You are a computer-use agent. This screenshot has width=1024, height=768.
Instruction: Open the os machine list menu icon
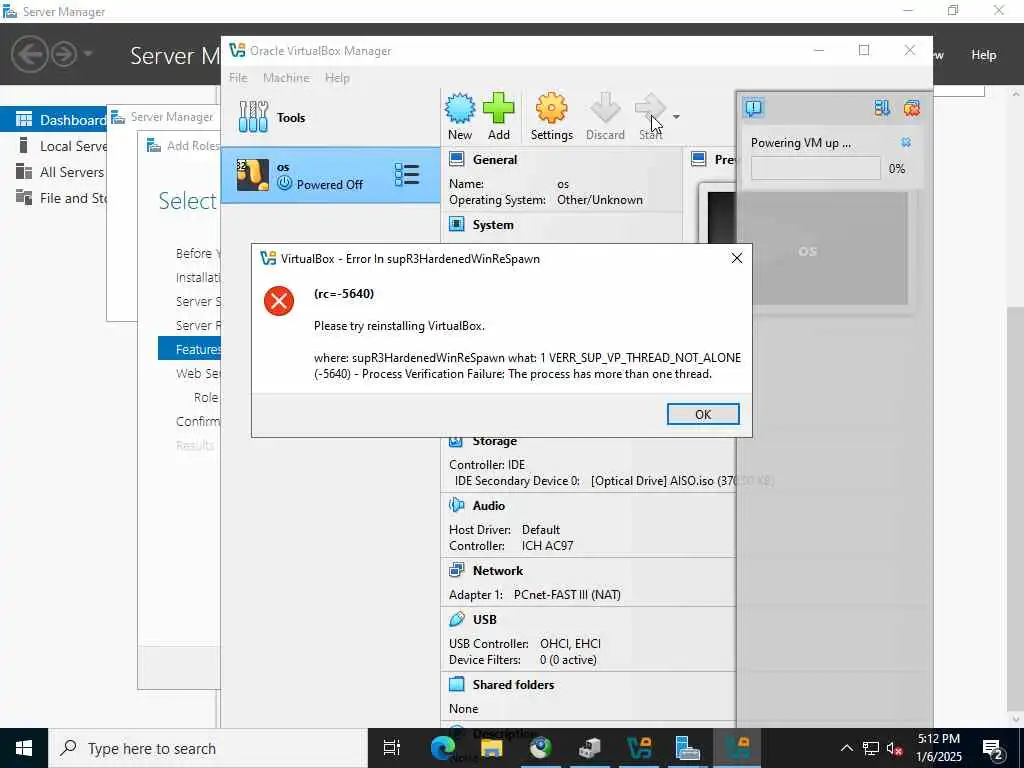(x=407, y=175)
